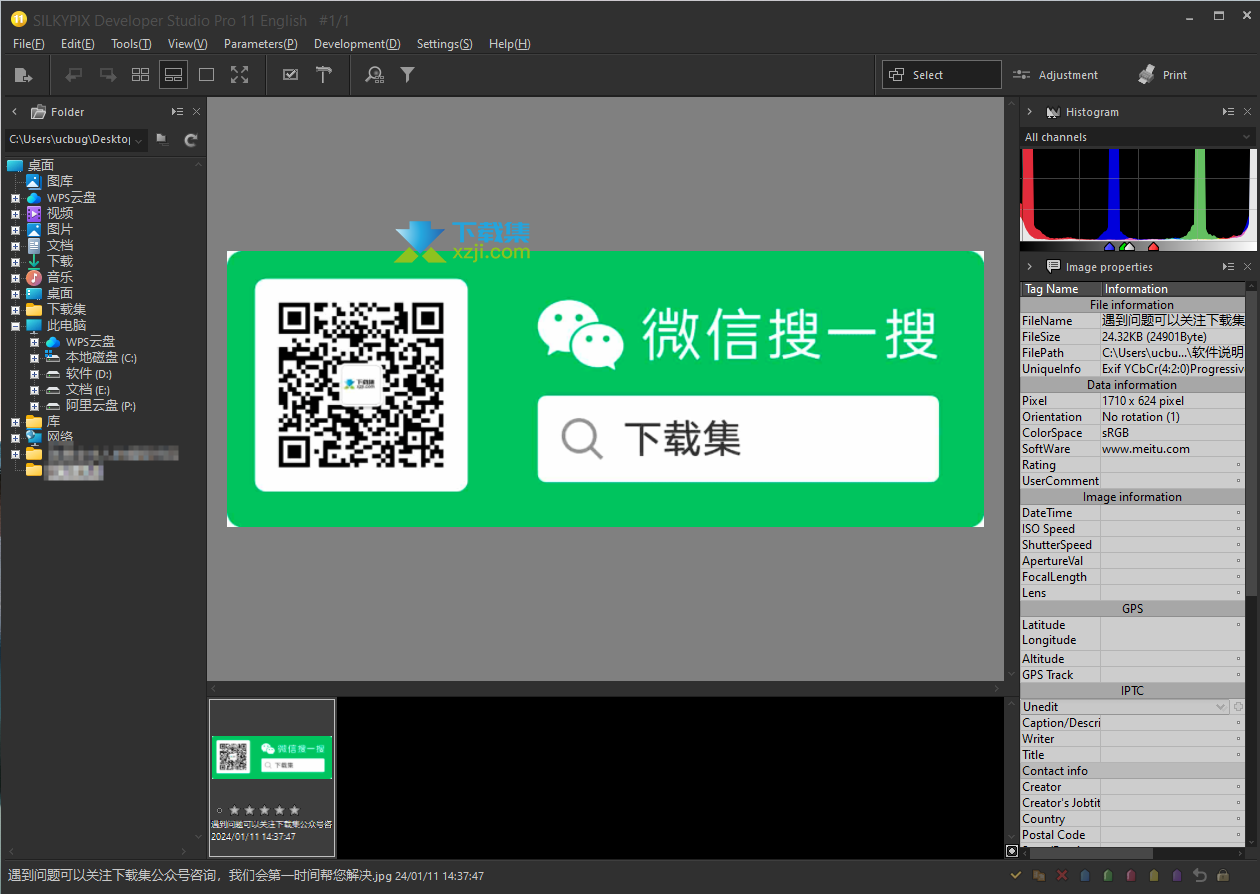Image resolution: width=1260 pixels, height=894 pixels.
Task: Collapse the Folder panel with arrow
Action: coord(14,112)
